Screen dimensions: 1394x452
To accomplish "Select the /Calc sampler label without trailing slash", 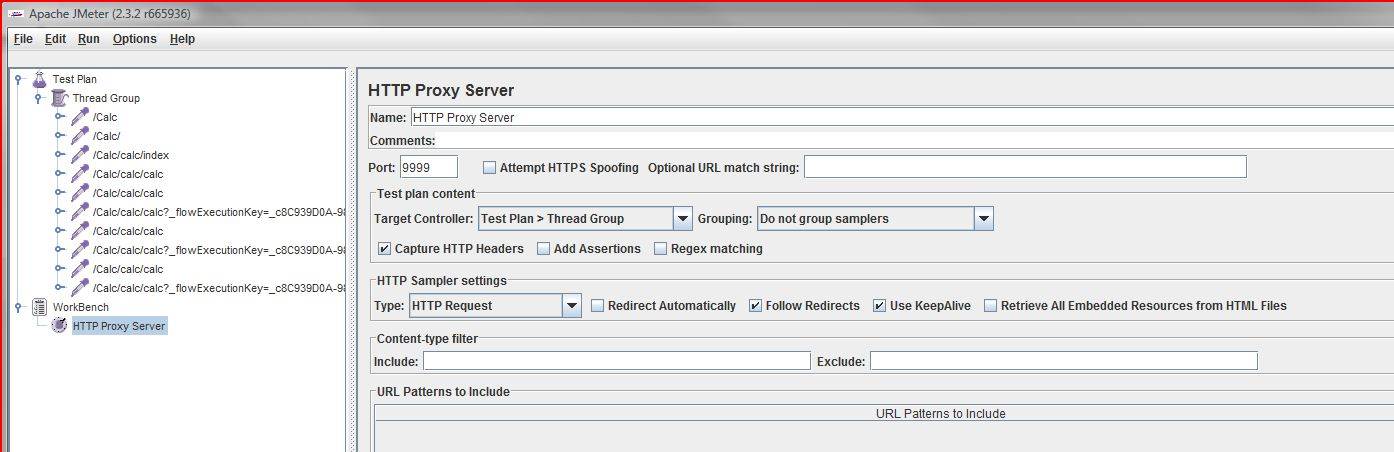I will (105, 117).
